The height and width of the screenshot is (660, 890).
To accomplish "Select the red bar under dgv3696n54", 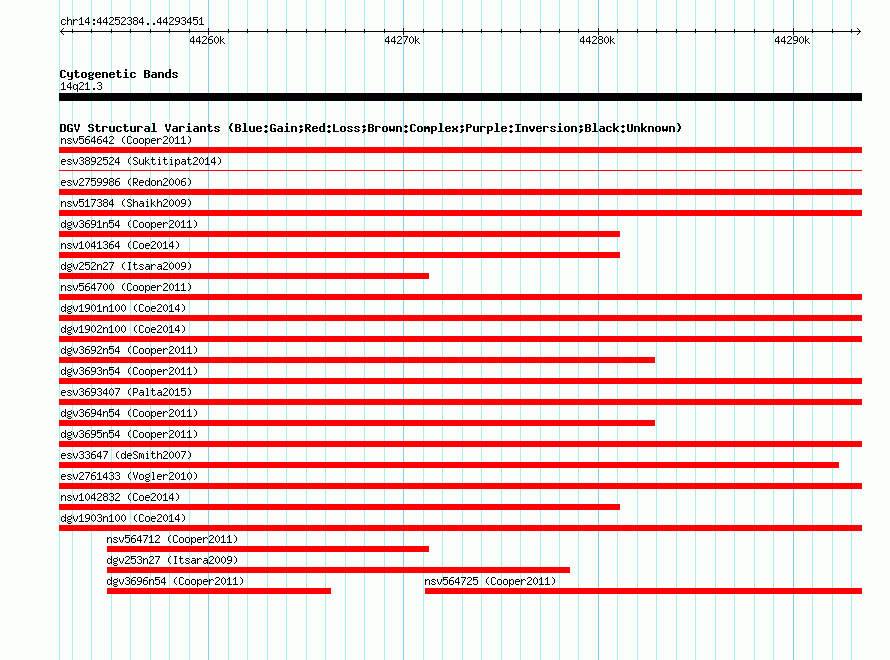I will click(219, 591).
